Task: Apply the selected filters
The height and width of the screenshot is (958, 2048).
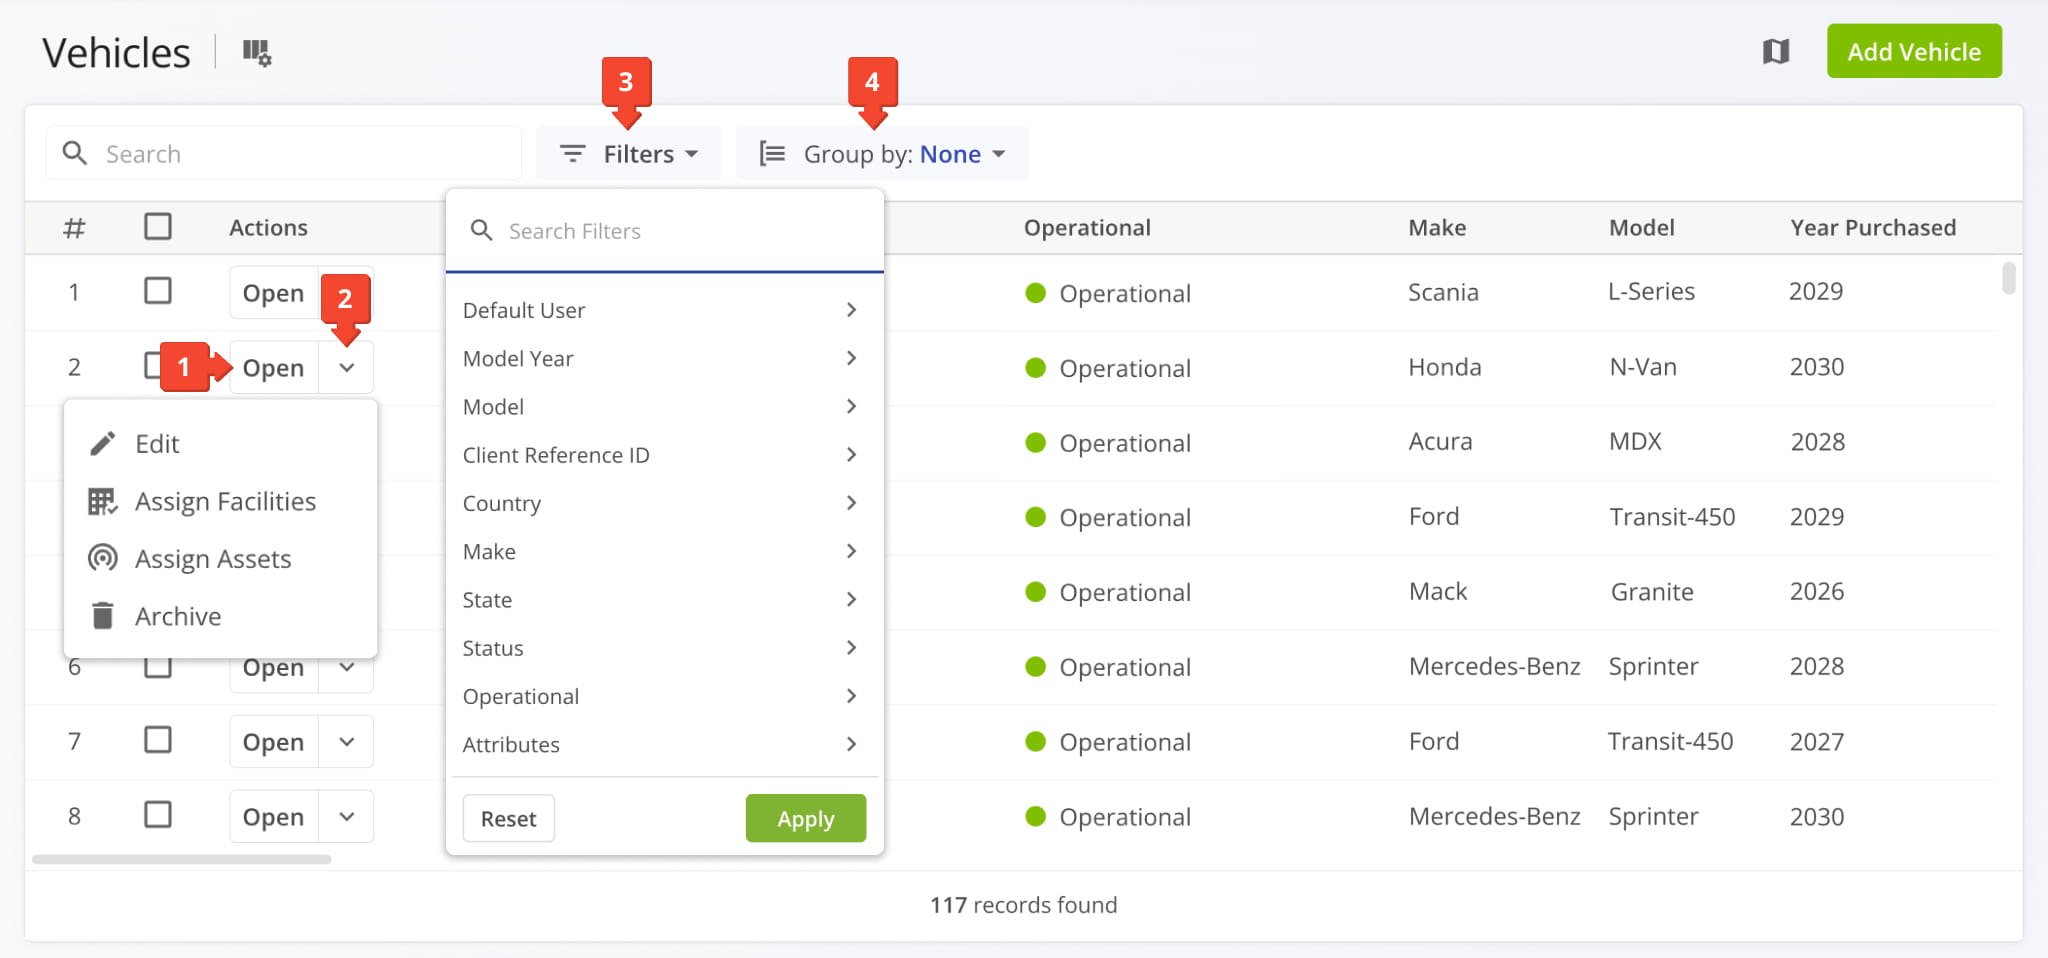Action: [x=805, y=818]
